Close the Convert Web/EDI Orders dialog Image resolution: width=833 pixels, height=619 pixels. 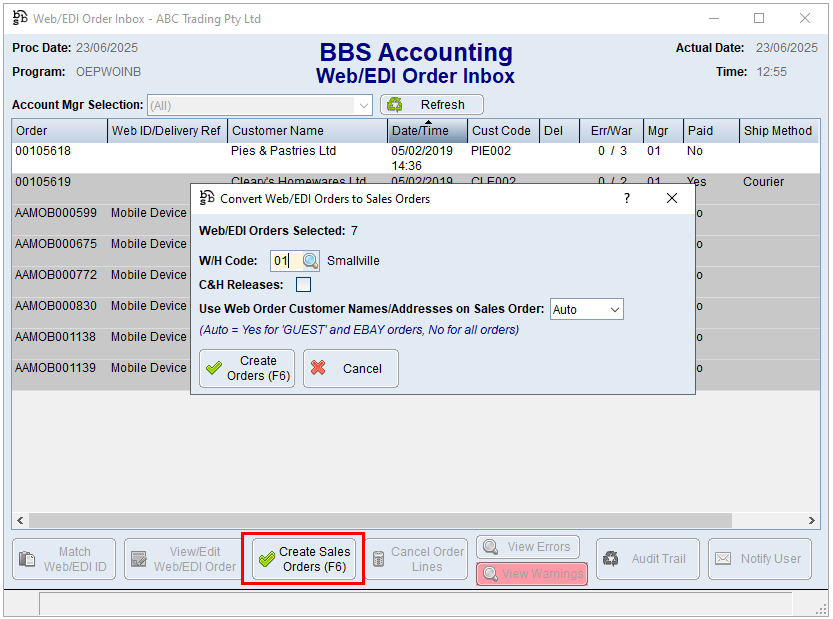672,198
